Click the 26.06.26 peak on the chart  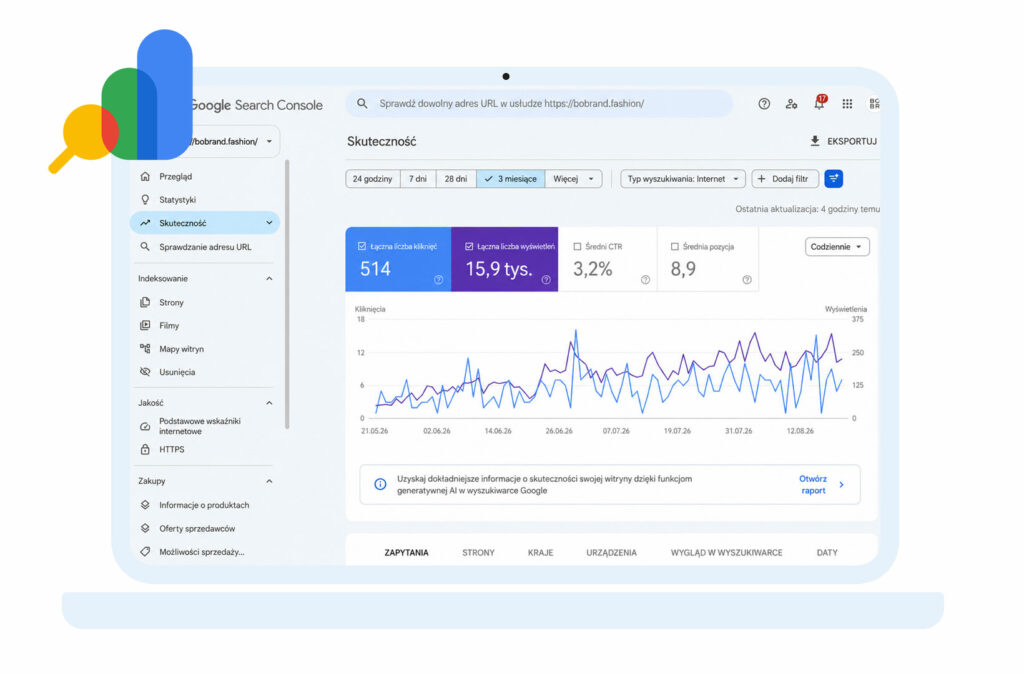[575, 330]
